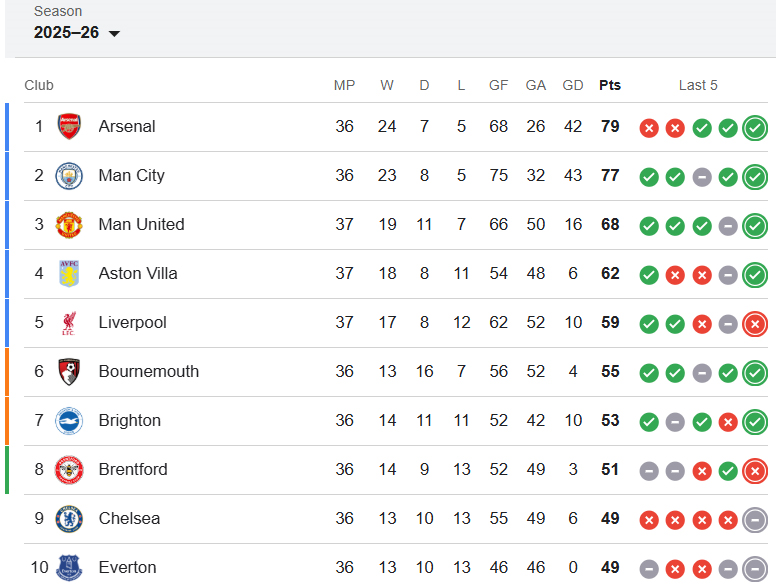Click Brentford's latest loss result icon
The image size is (776, 585).
[755, 471]
